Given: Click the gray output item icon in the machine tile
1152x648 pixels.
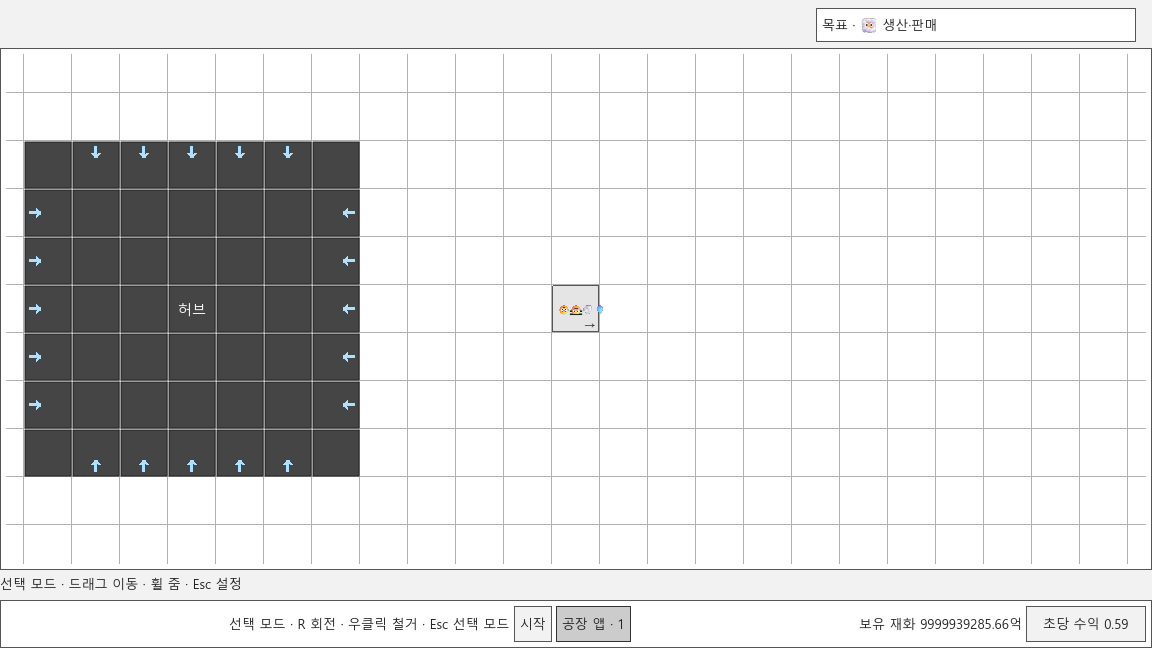Looking at the screenshot, I should [x=588, y=310].
